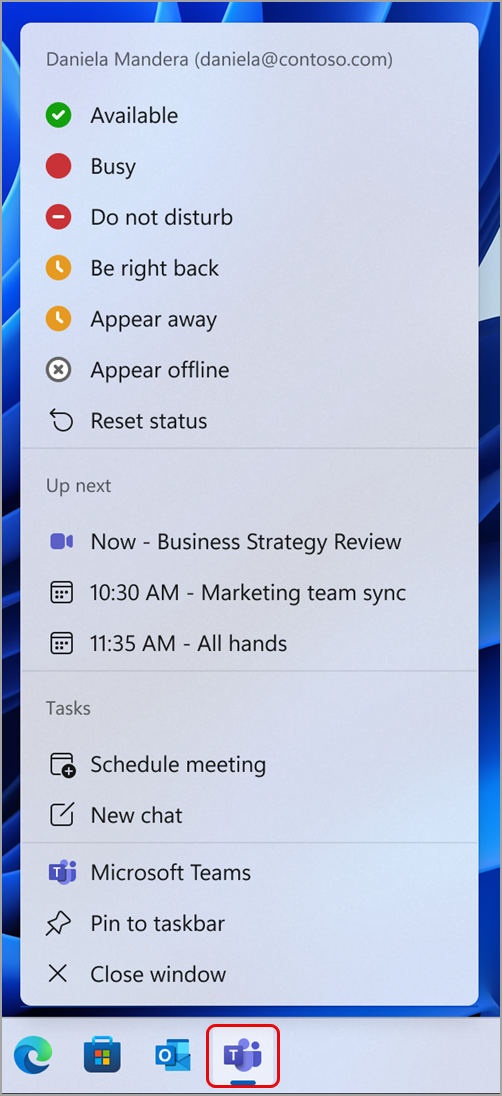The image size is (502, 1096).
Task: Click the Tasks section label
Action: [x=68, y=708]
